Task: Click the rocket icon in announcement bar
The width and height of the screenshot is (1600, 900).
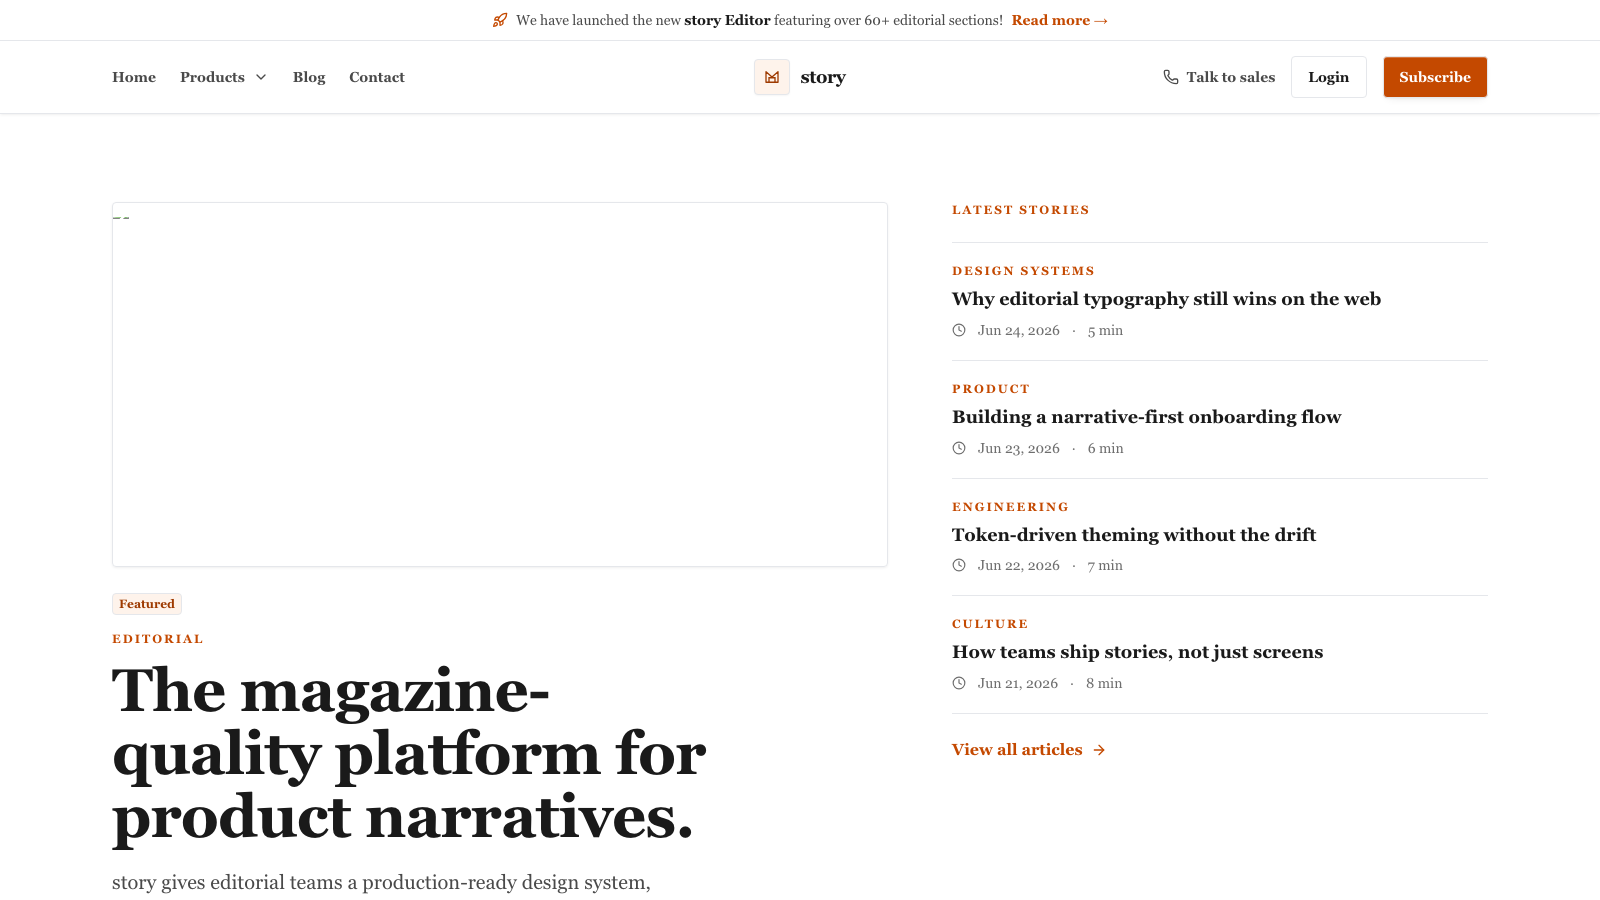Action: pyautogui.click(x=500, y=20)
